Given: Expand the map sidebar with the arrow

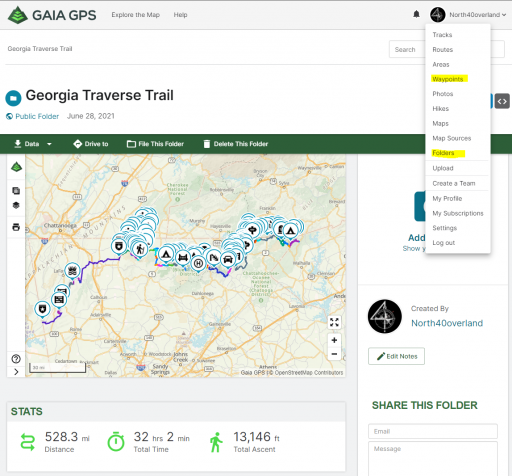Looking at the screenshot, I should (x=16, y=372).
